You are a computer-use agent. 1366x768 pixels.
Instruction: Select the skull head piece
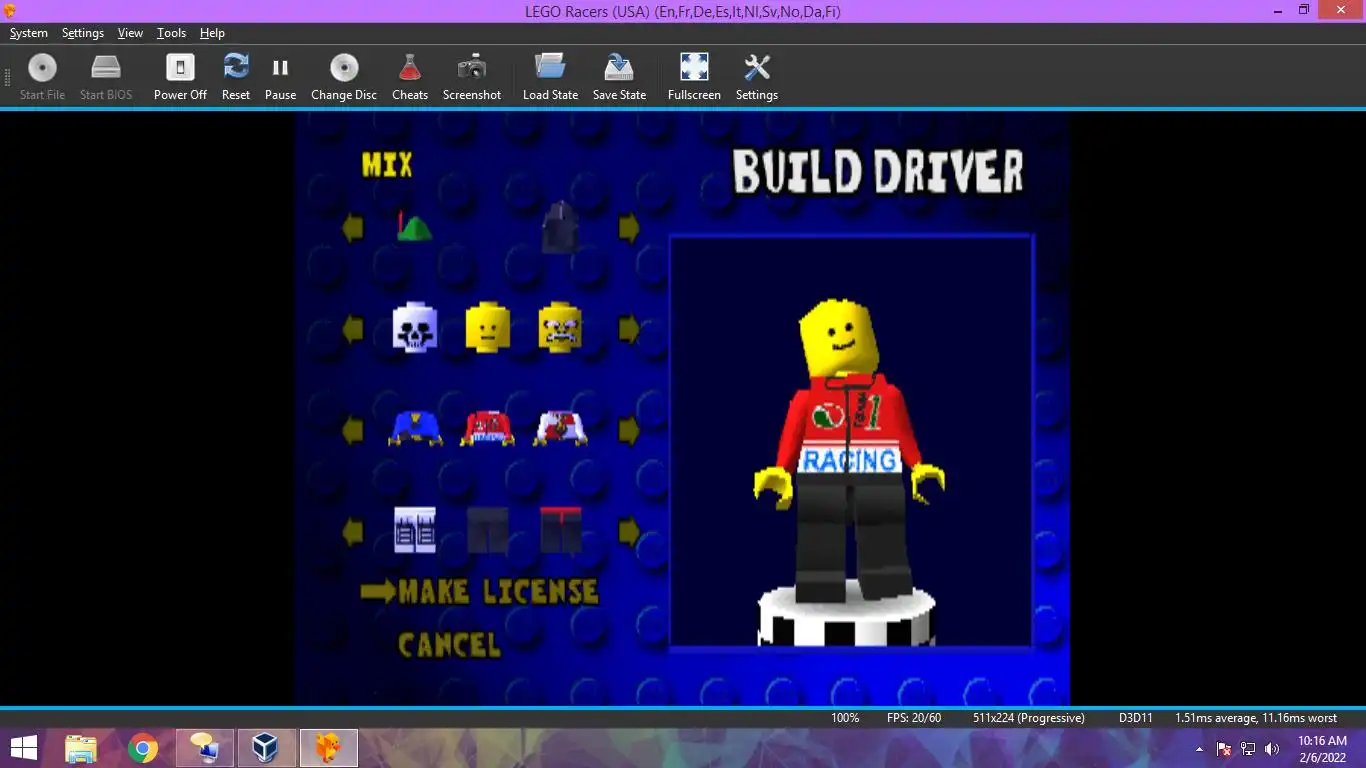414,328
